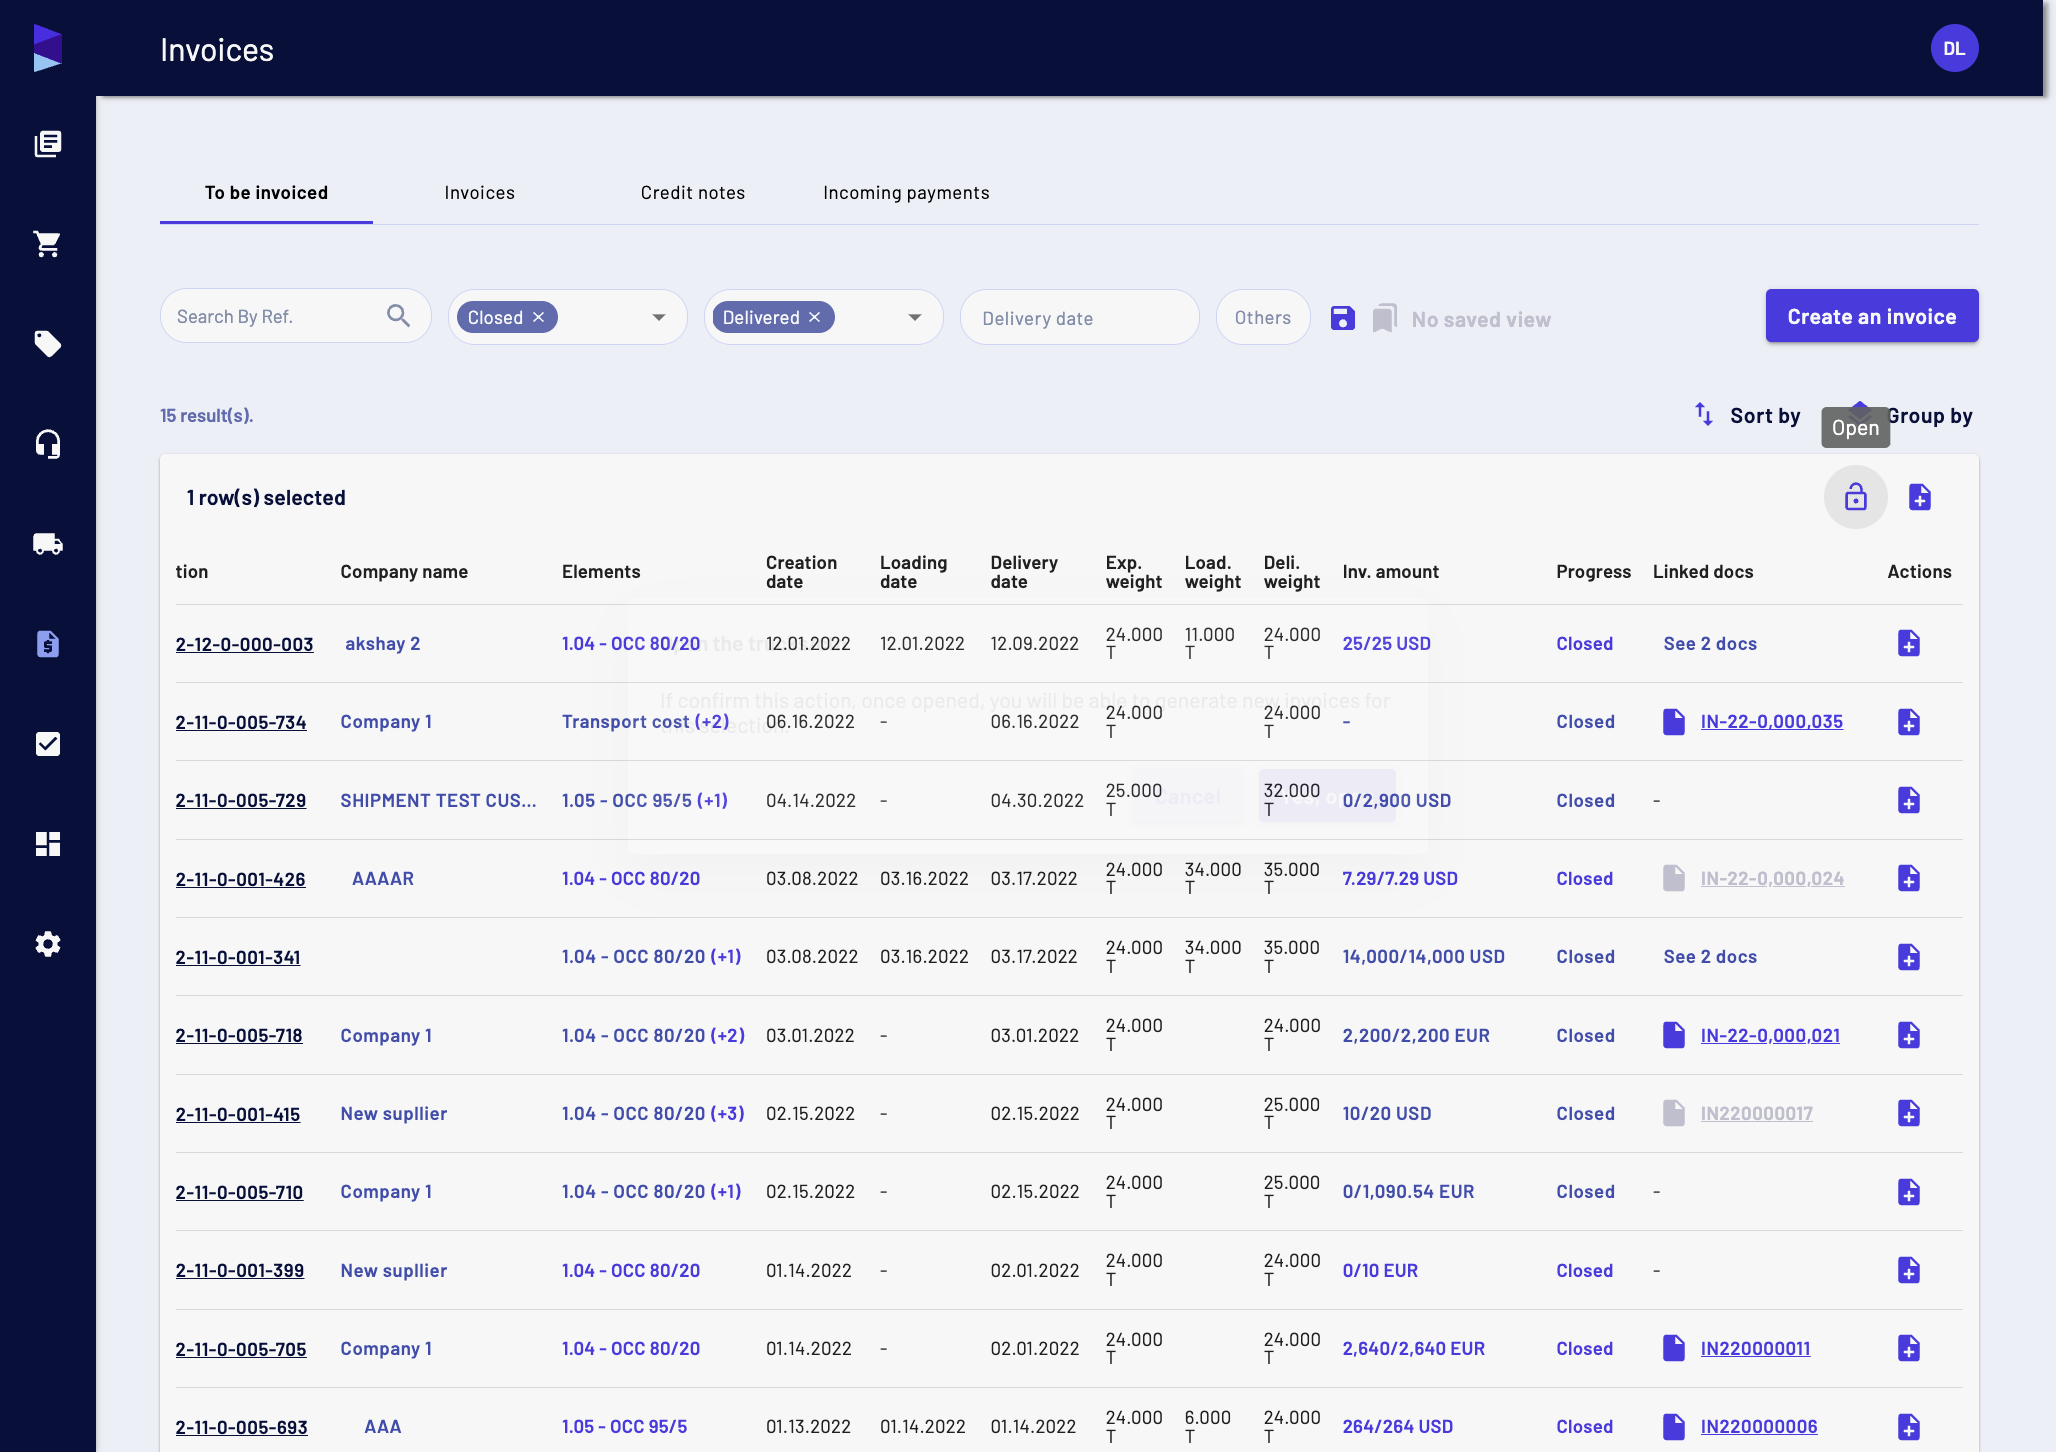Click the save view floppy icon

click(1343, 318)
